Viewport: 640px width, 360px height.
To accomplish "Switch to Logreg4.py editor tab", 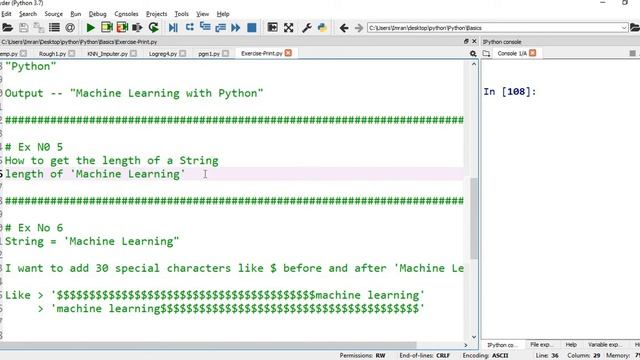I will pos(163,53).
